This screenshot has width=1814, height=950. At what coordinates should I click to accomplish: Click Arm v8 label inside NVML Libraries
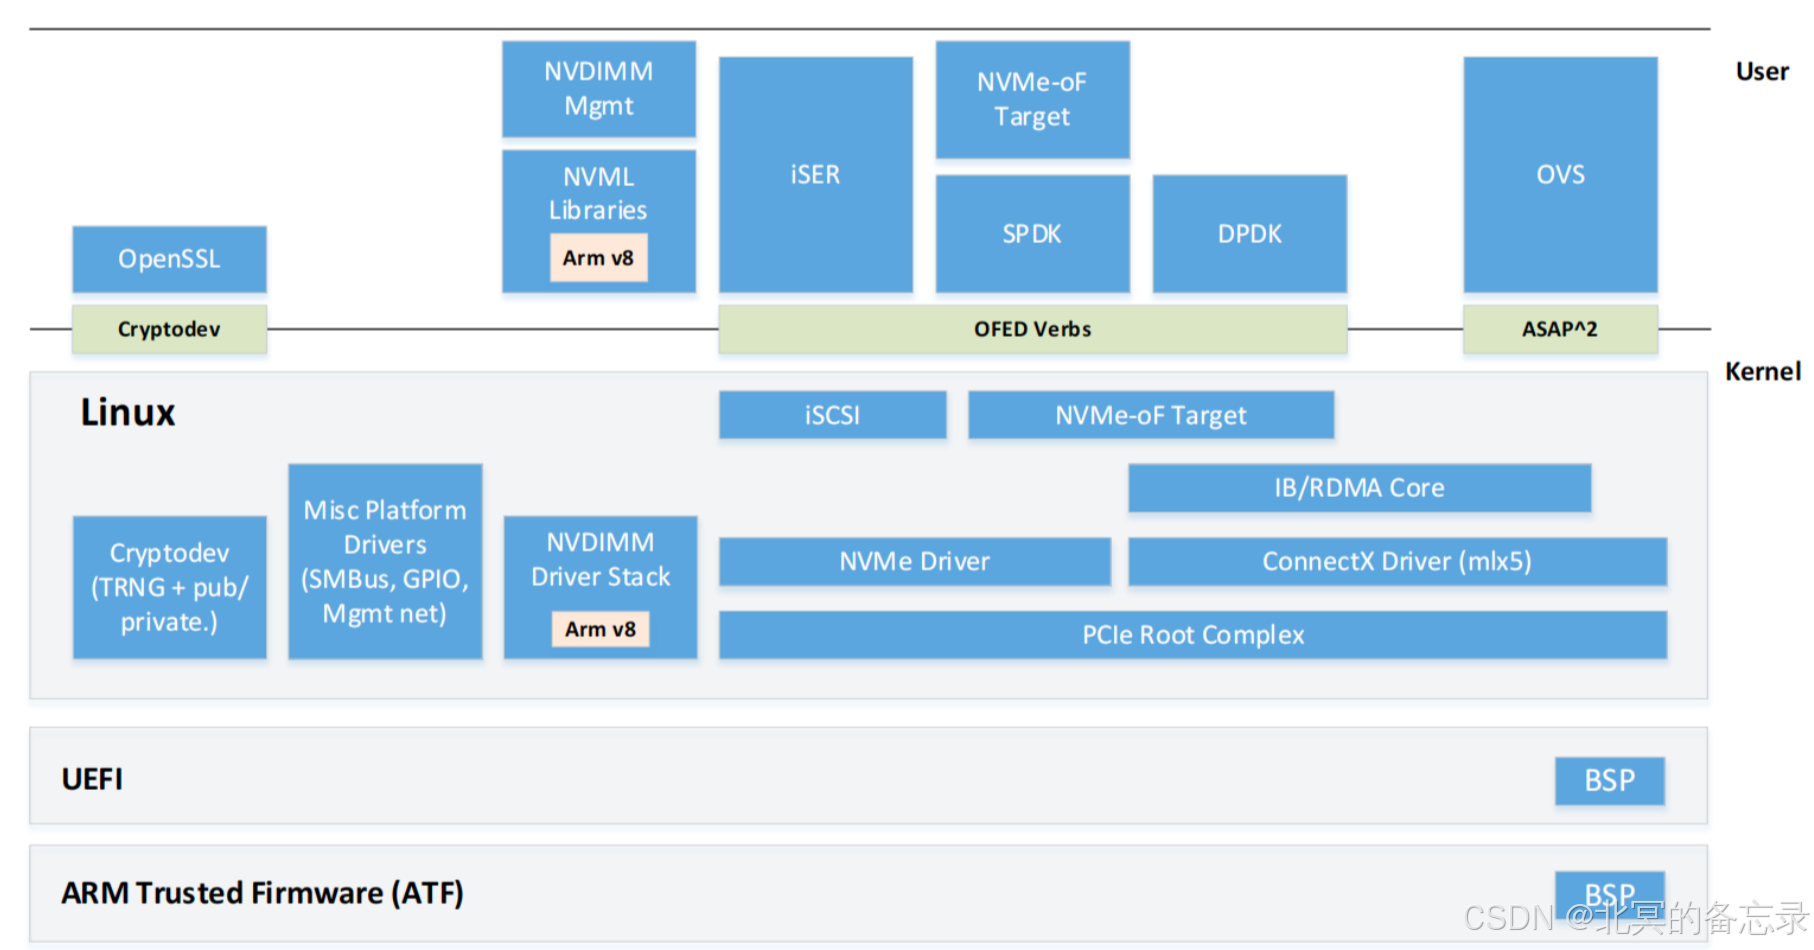598,258
